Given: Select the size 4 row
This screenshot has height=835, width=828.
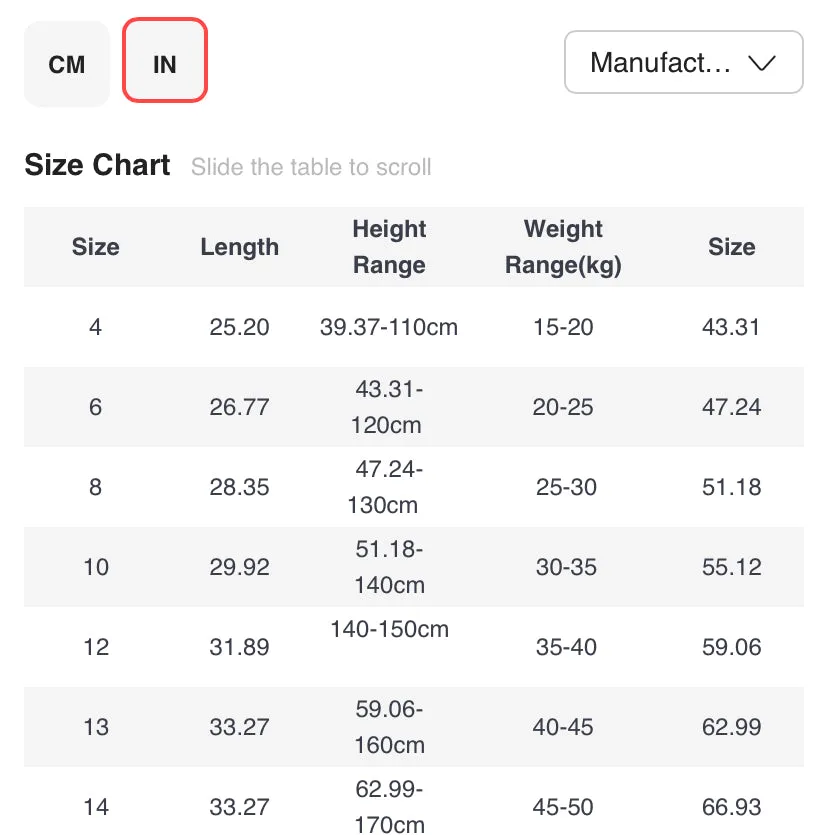Looking at the screenshot, I should click(x=414, y=327).
